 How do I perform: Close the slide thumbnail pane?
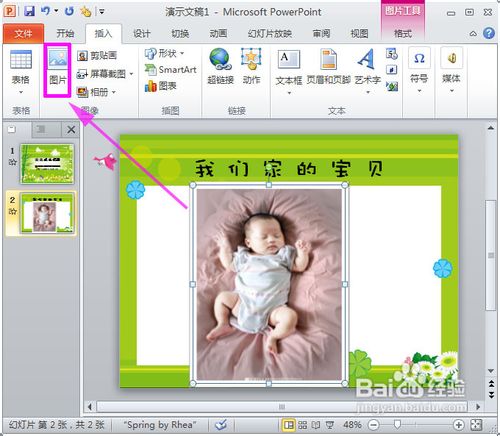(x=71, y=130)
